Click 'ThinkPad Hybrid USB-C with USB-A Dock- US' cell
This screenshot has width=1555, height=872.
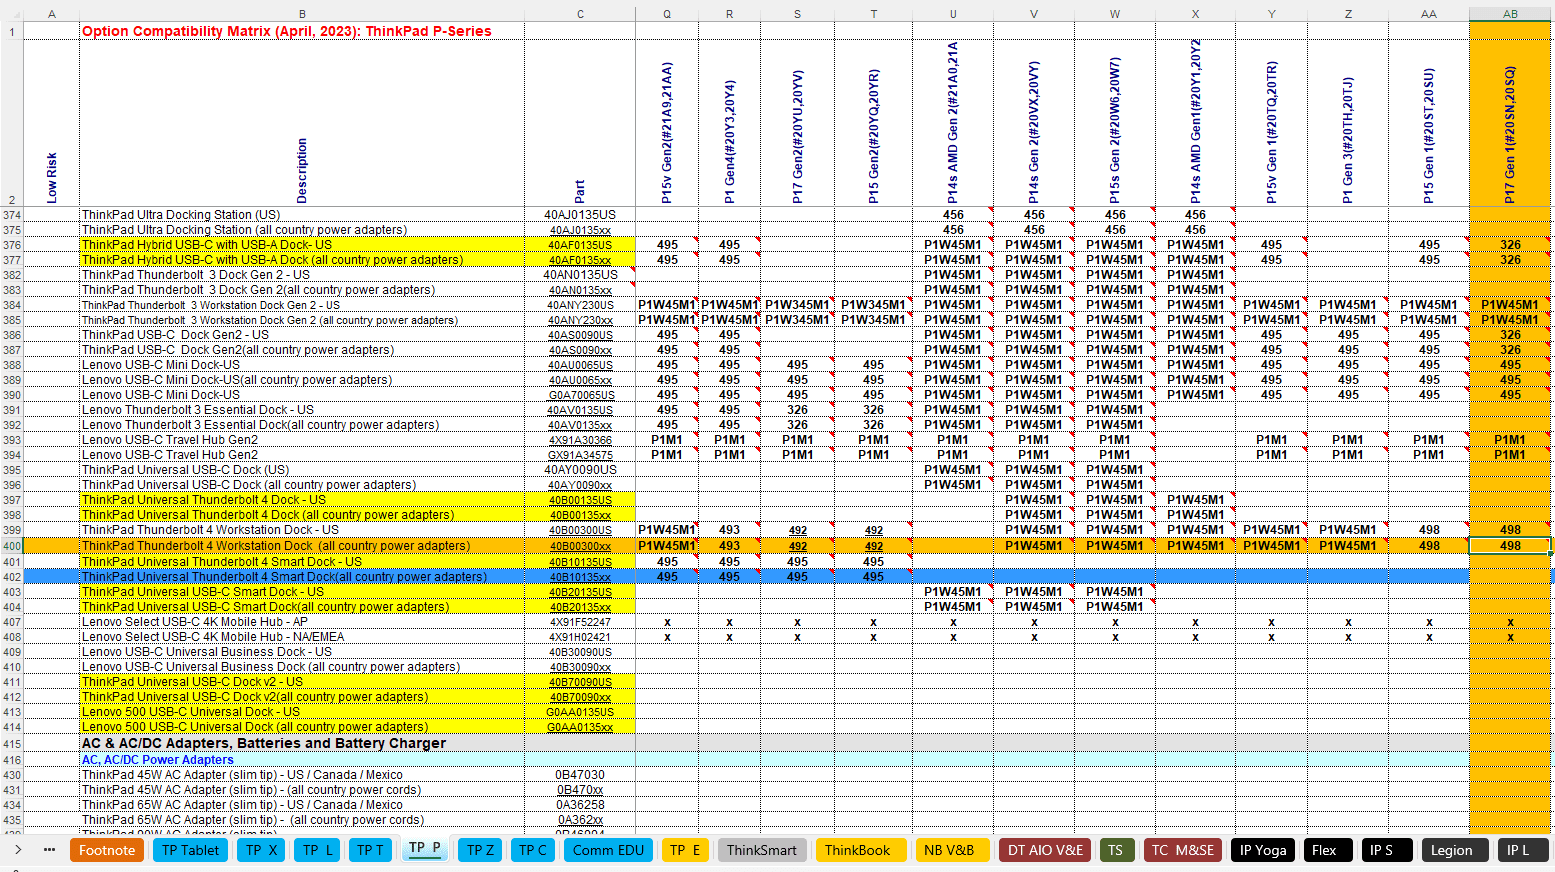[302, 245]
